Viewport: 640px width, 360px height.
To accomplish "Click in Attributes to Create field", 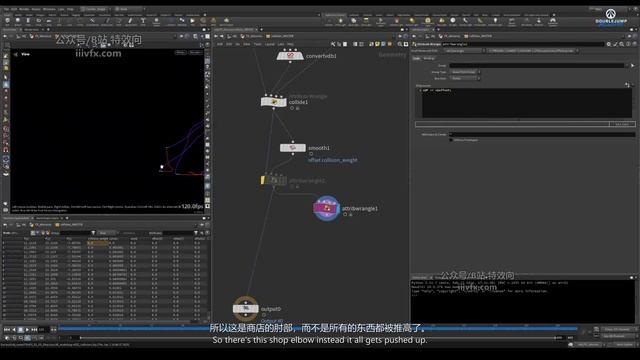I will click(542, 134).
